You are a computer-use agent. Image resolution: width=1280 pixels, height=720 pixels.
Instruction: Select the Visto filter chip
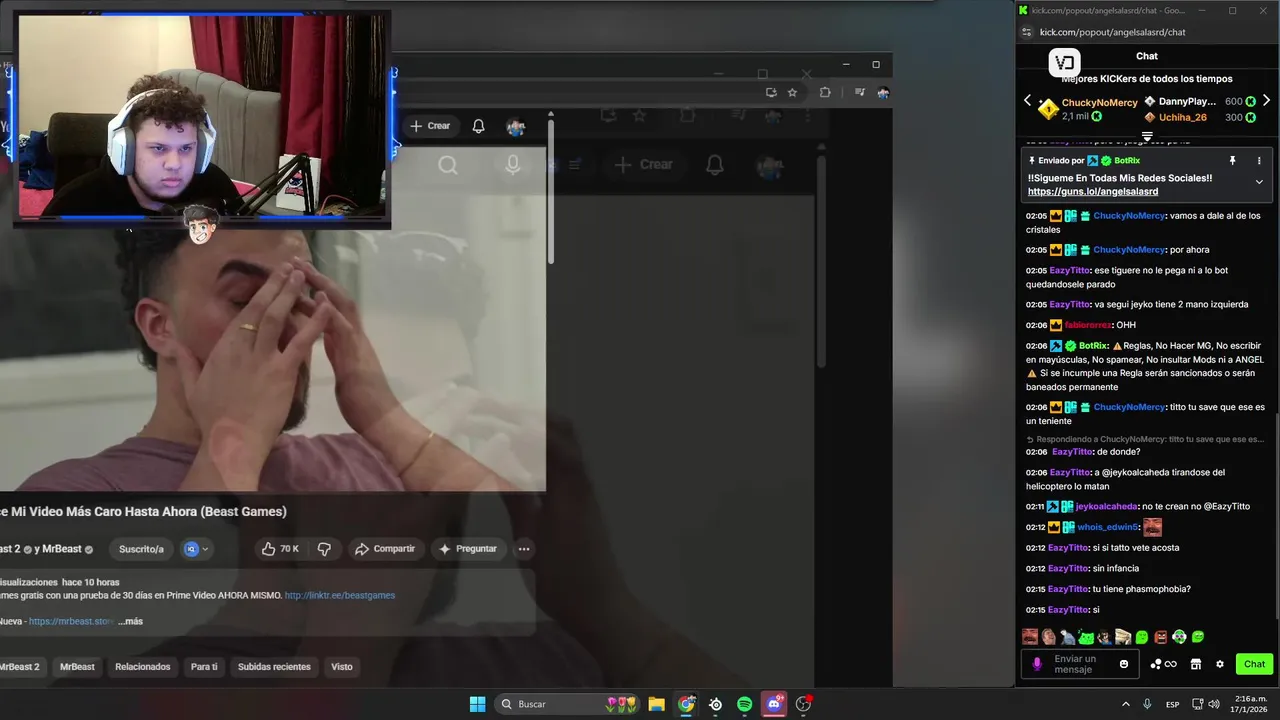[342, 667]
